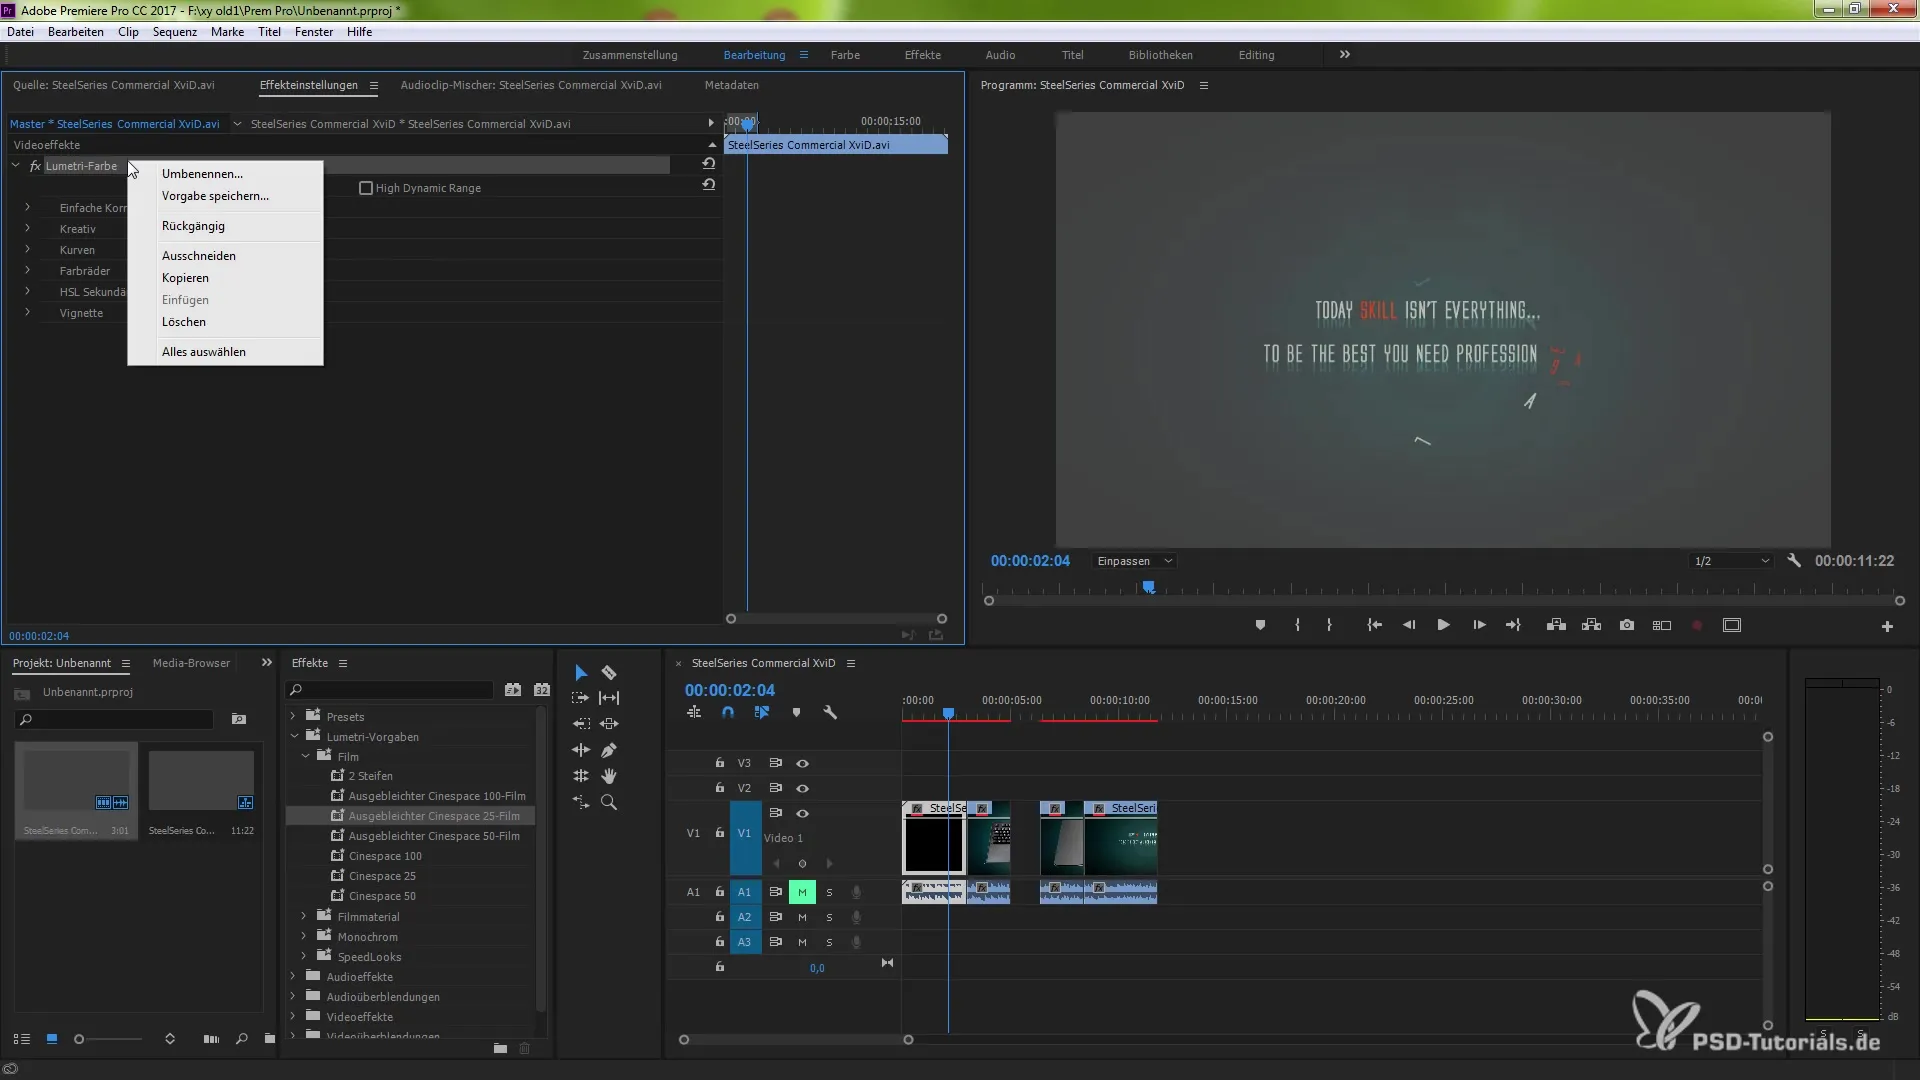Open program monitor wrench settings
This screenshot has width=1920, height=1080.
click(1794, 561)
